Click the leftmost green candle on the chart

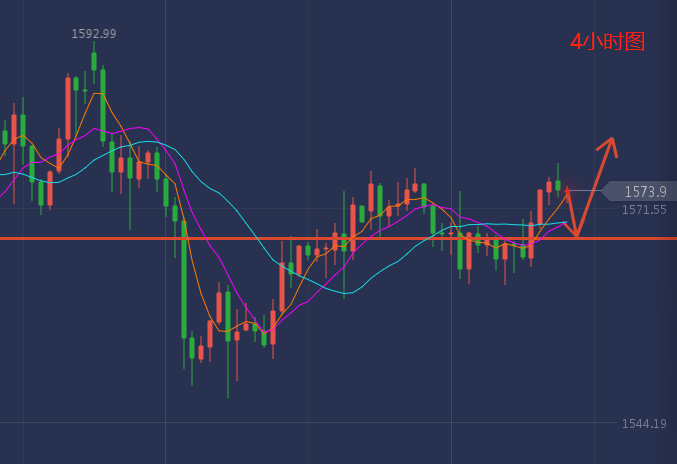[x=5, y=137]
